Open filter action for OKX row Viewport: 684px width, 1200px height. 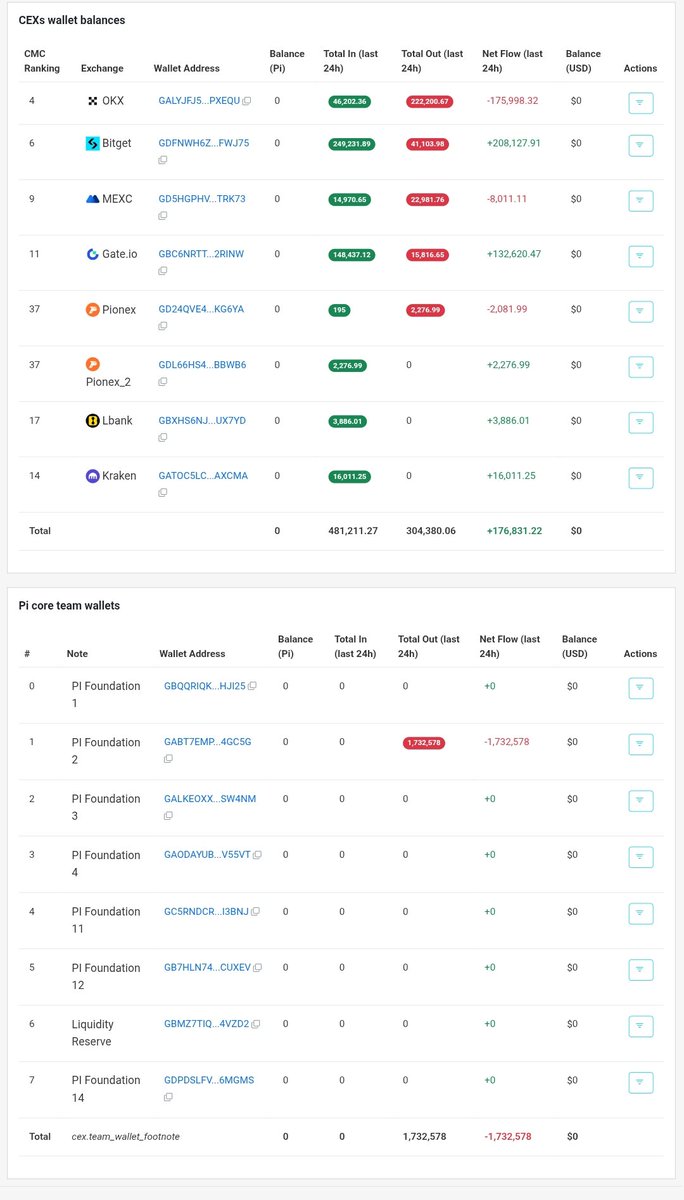tap(640, 102)
